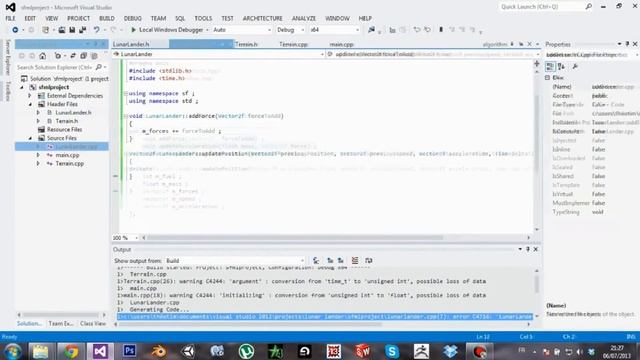The image size is (640, 360).
Task: Open the TOOLS menu
Action: [203, 18]
